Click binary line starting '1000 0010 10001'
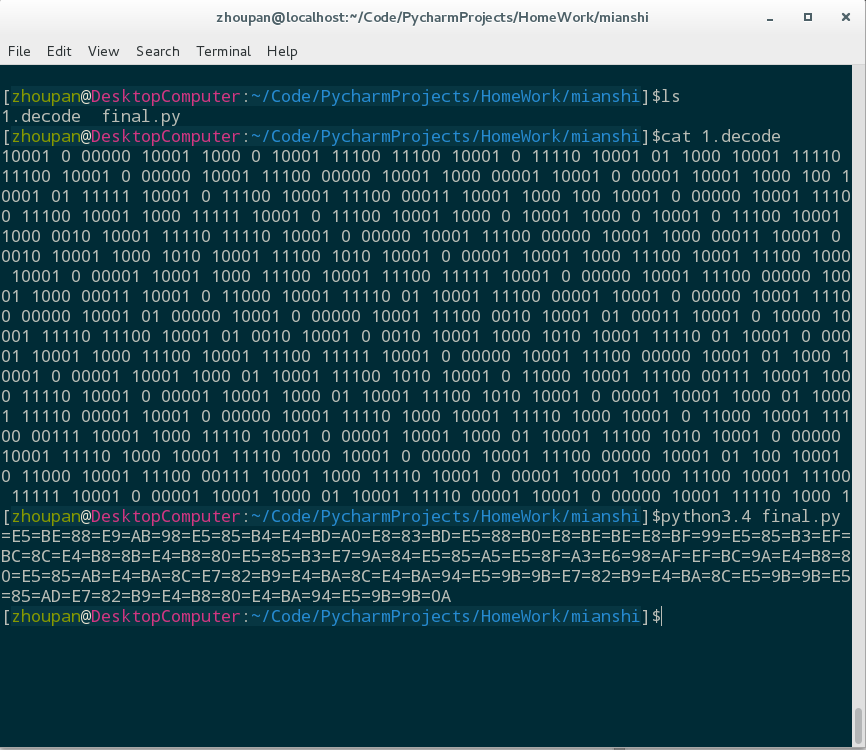 click(x=421, y=236)
